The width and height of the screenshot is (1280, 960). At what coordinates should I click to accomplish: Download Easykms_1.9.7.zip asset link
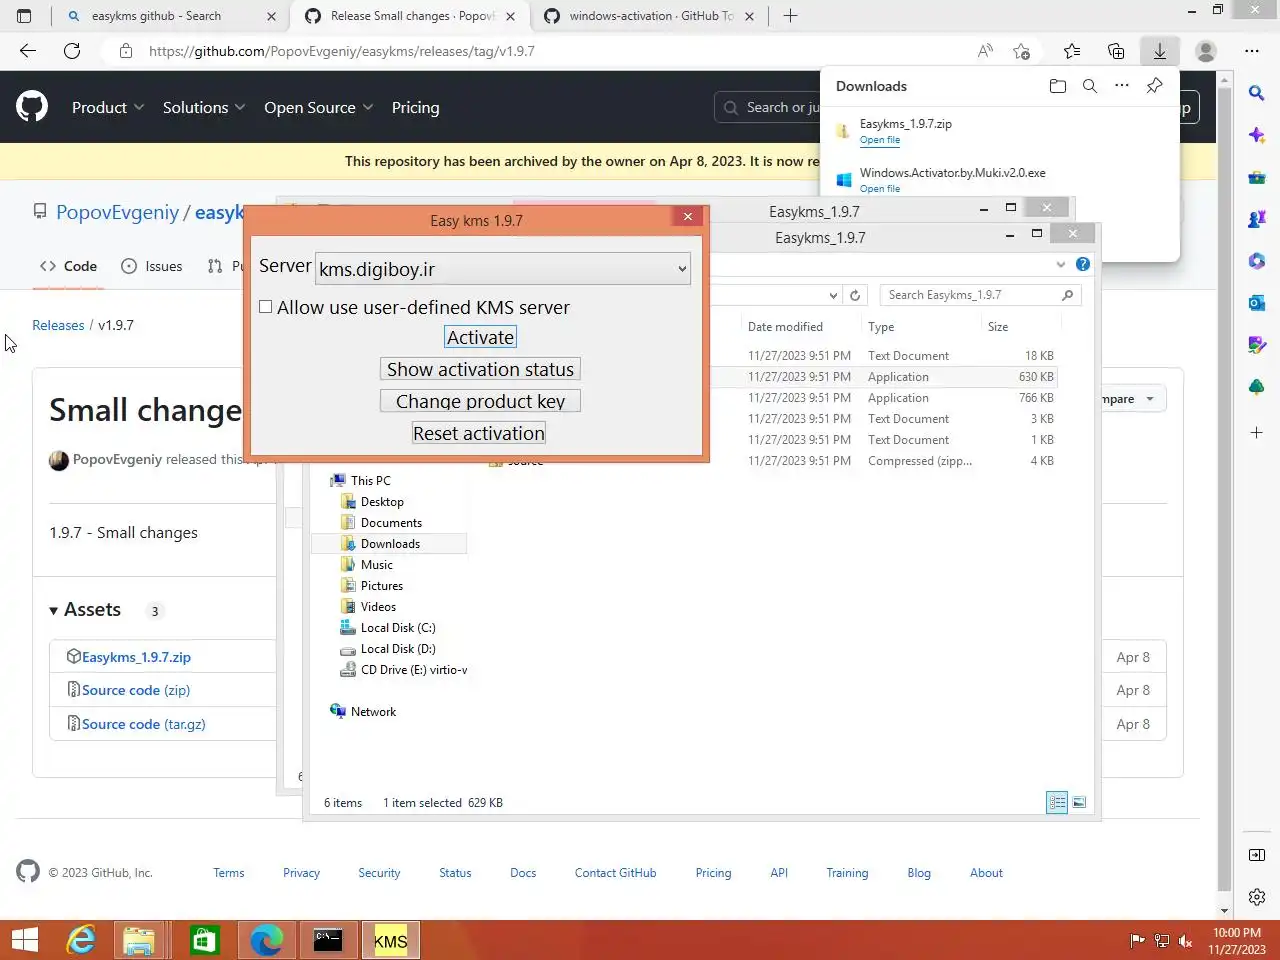136,657
